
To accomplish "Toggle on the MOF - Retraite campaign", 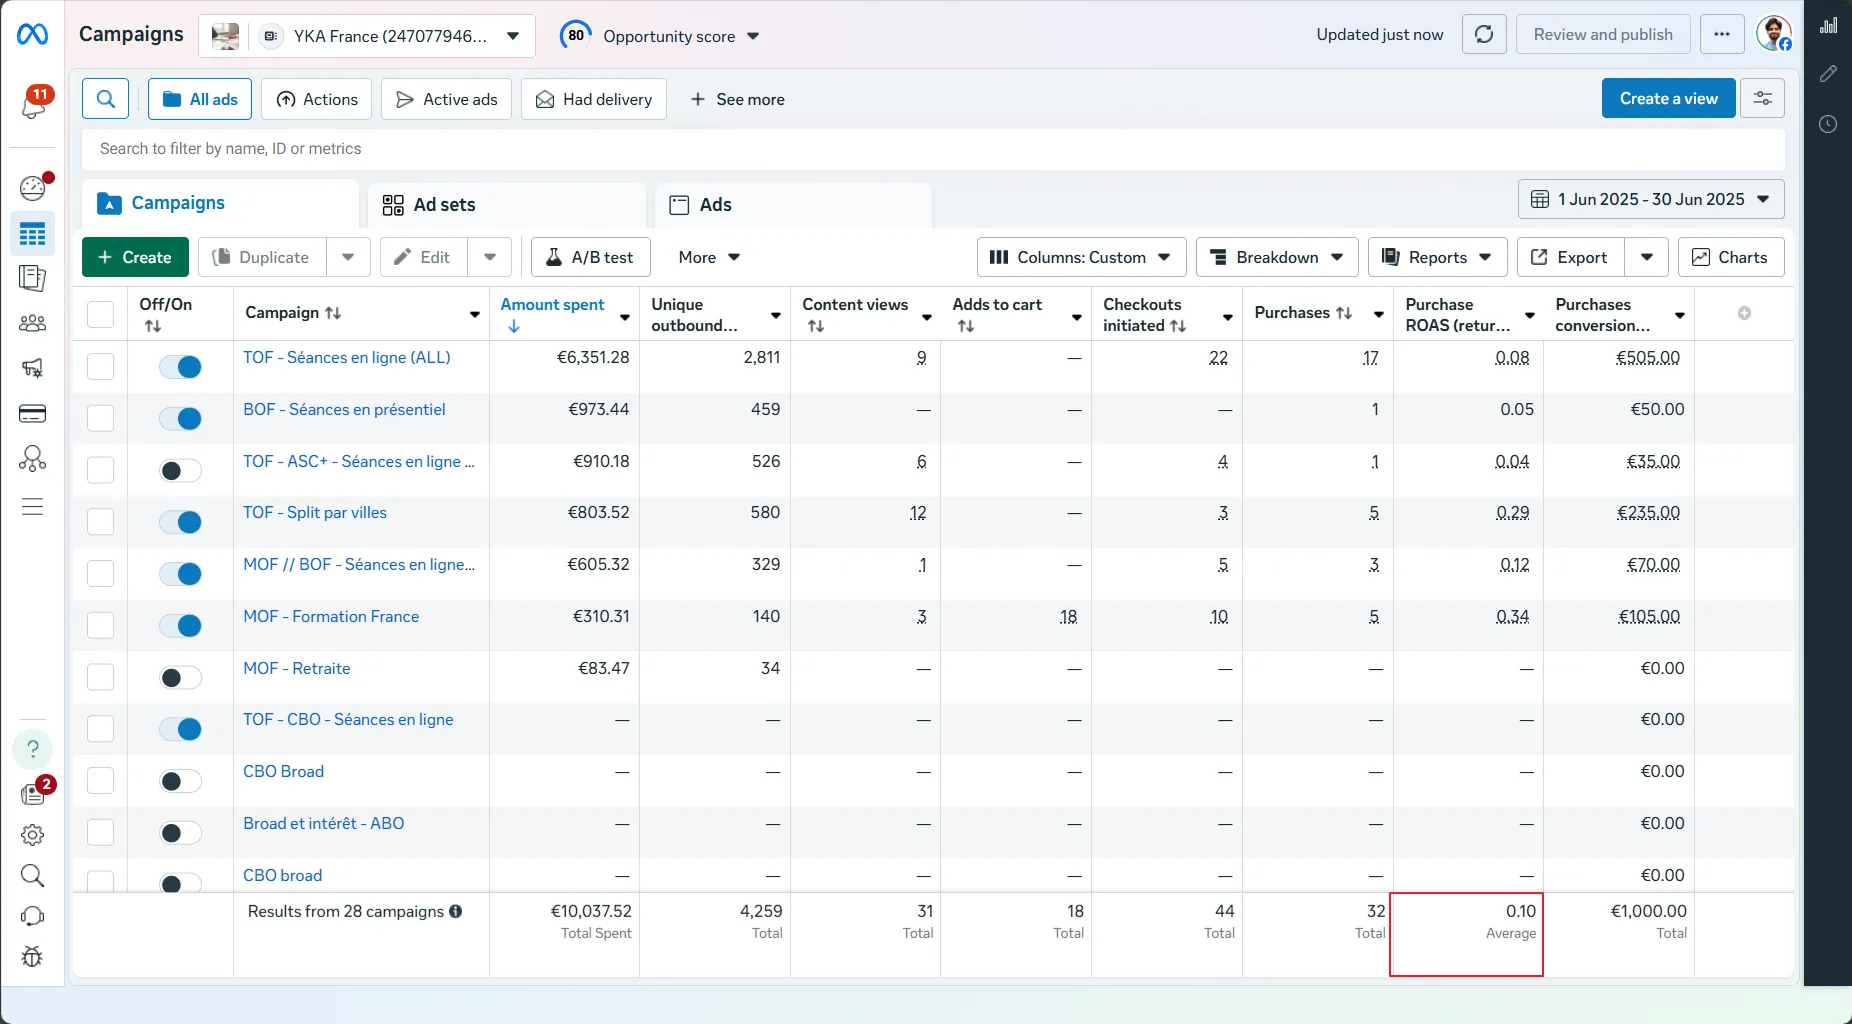I will click(181, 678).
